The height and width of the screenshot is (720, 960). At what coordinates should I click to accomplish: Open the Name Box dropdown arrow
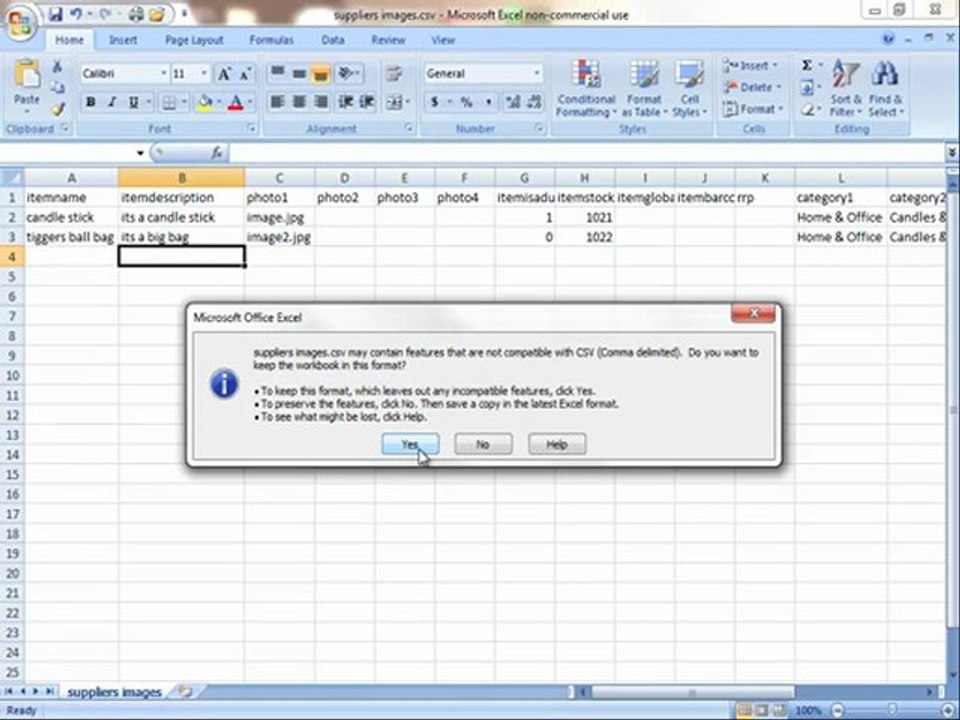click(x=140, y=153)
